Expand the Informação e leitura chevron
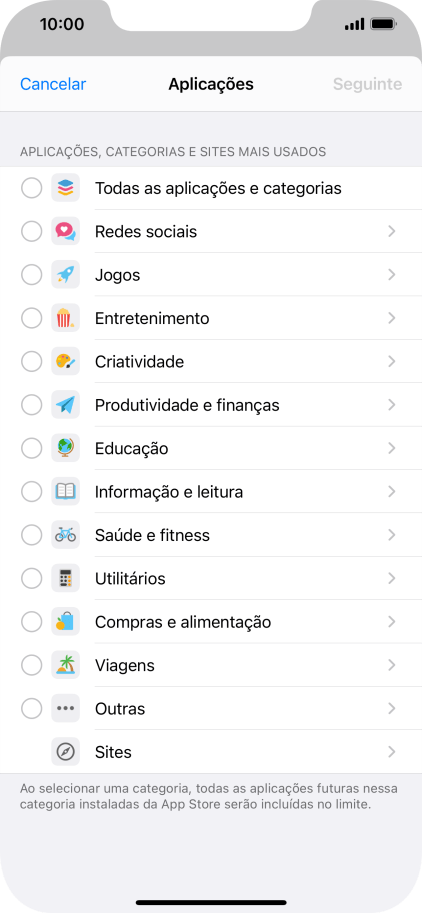Screen dimensions: 422x913 (x=392, y=492)
